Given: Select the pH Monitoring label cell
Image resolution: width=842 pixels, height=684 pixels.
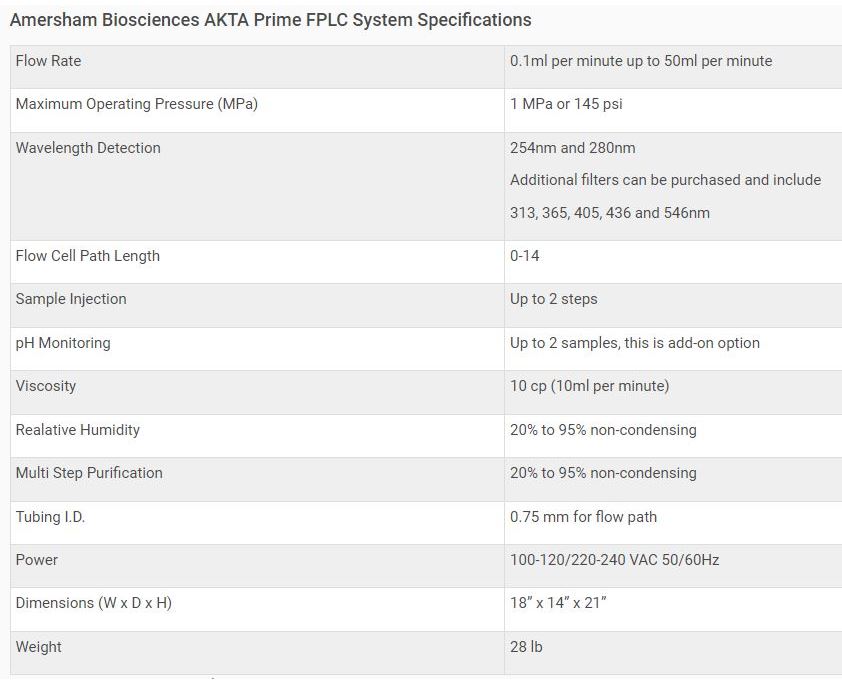Looking at the screenshot, I should pos(63,343).
